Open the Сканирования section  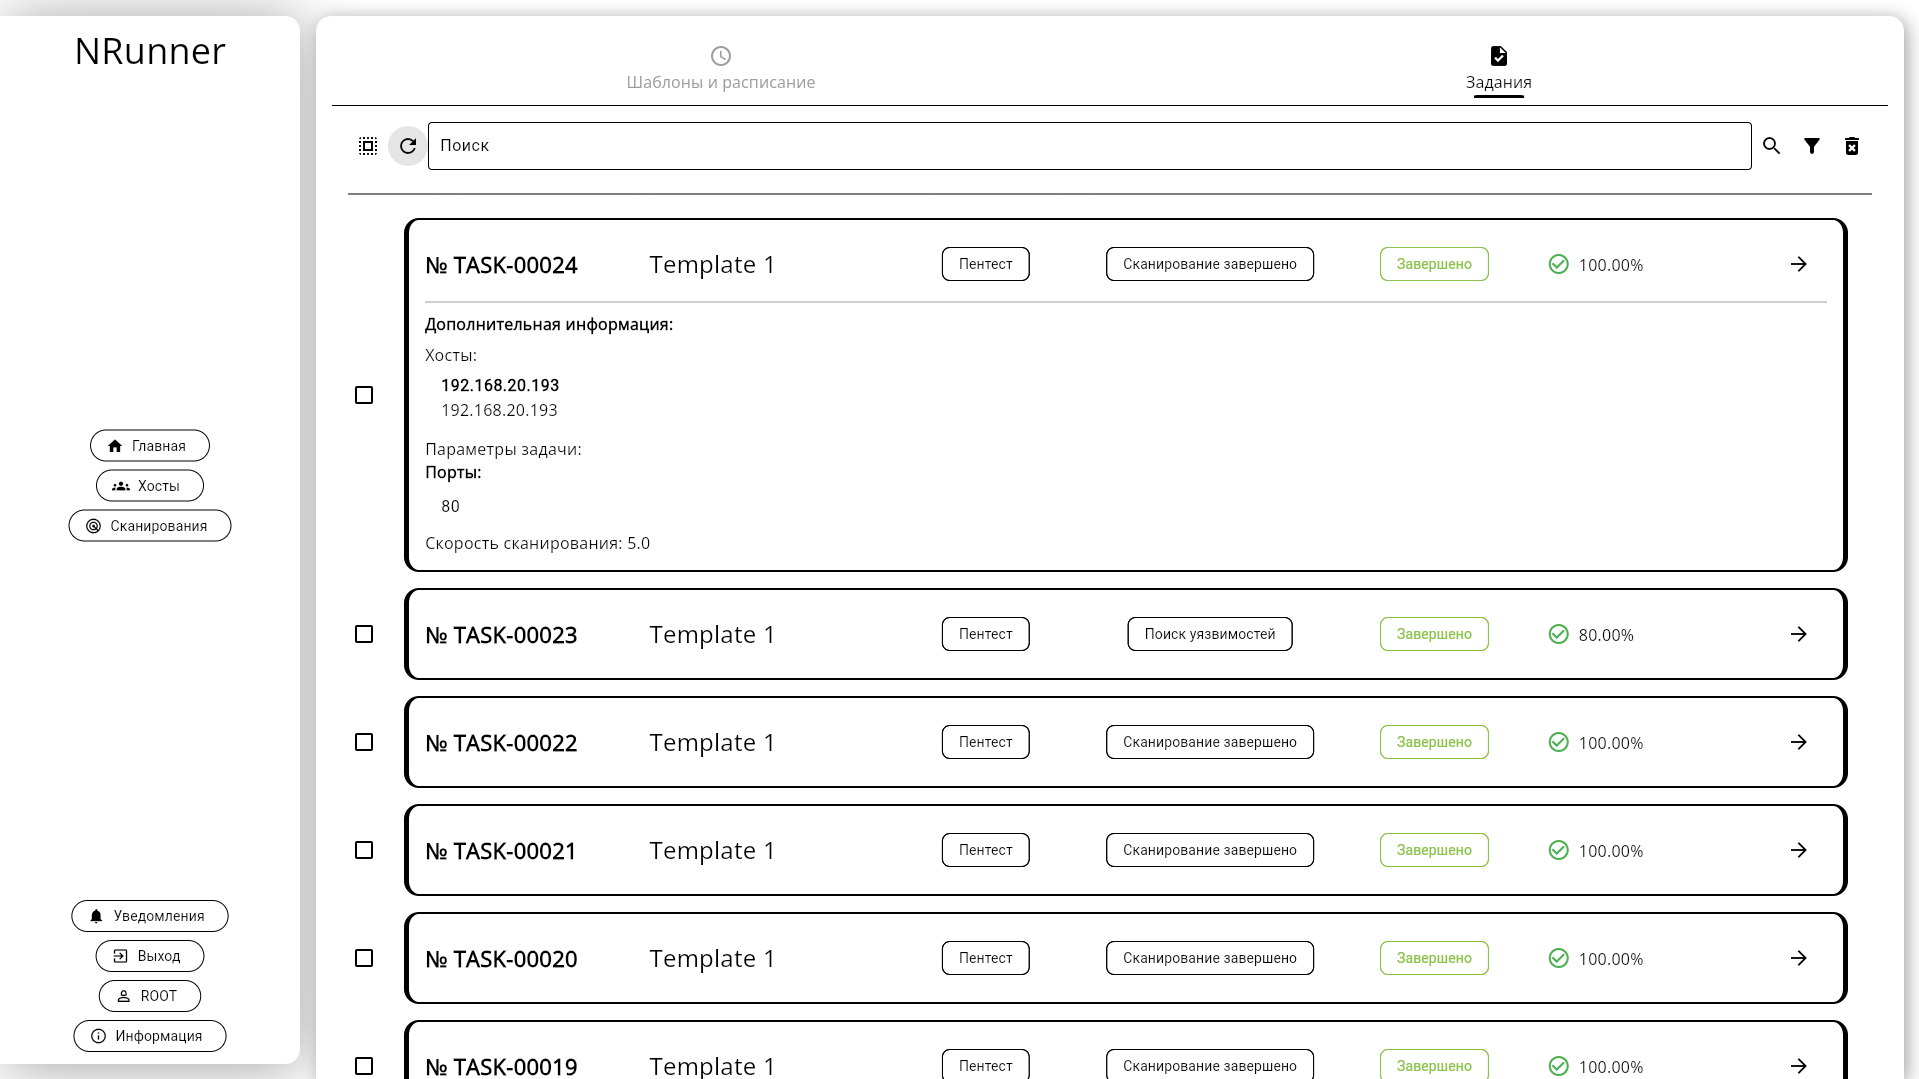pyautogui.click(x=150, y=526)
